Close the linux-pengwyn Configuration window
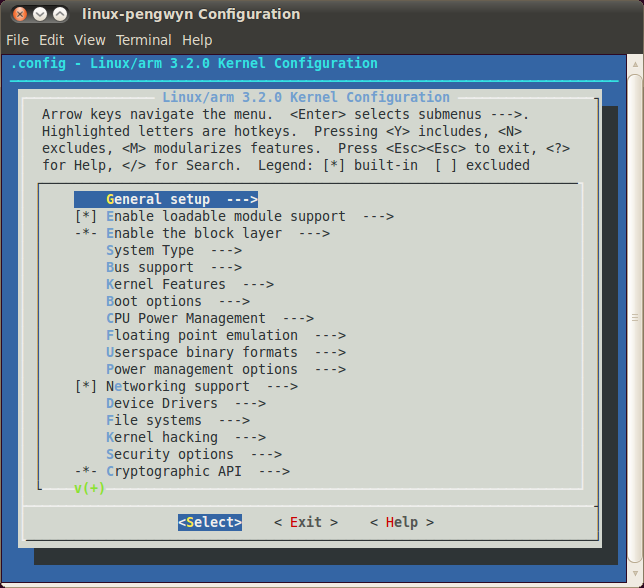Viewport: 644px width, 588px height. 19,14
